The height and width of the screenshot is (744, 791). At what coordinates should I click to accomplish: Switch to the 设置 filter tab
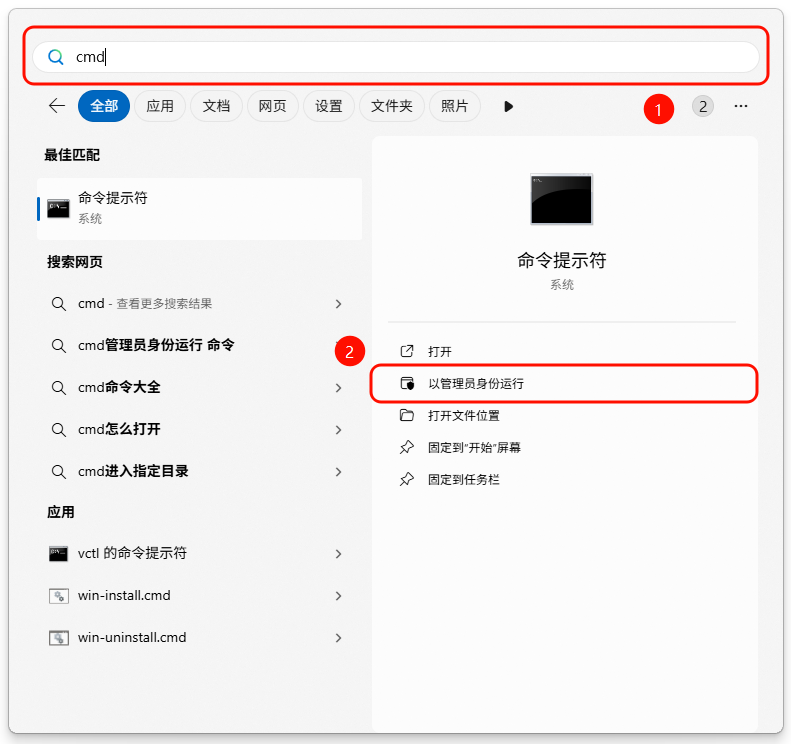329,106
